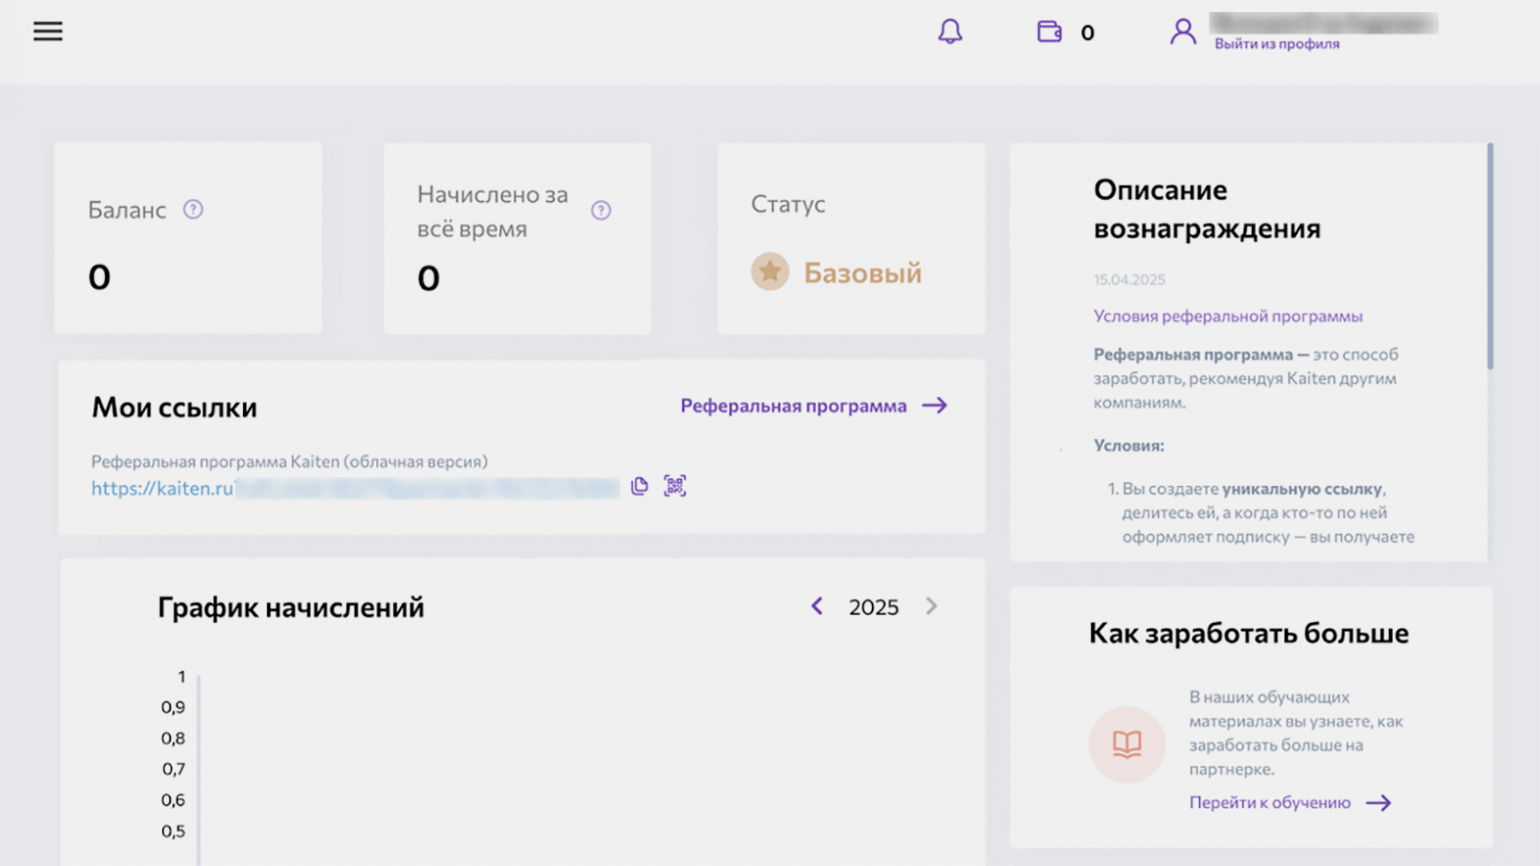Show QR code for referral link

[675, 486]
